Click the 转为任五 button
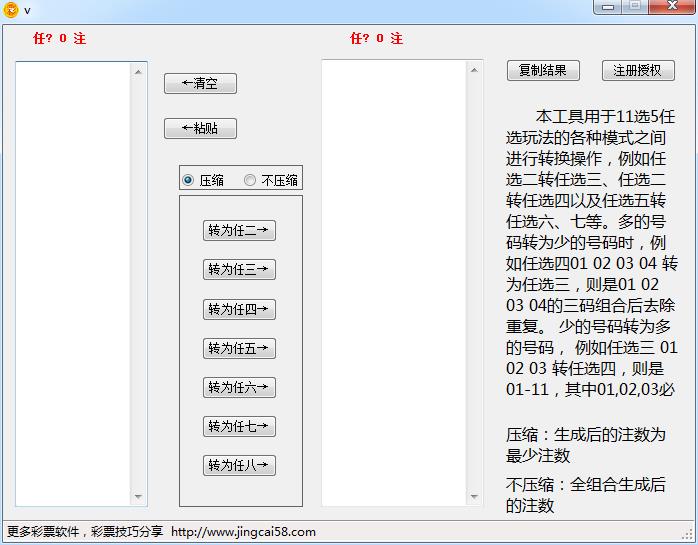 239,348
